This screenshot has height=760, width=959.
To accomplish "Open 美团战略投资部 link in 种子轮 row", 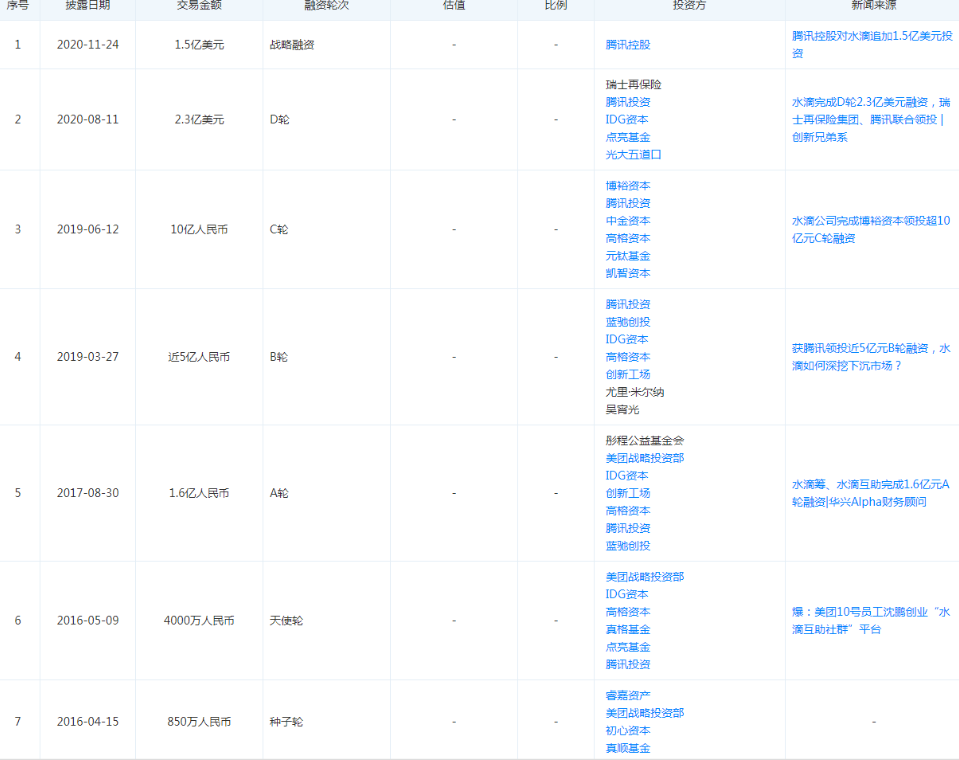I will point(645,713).
